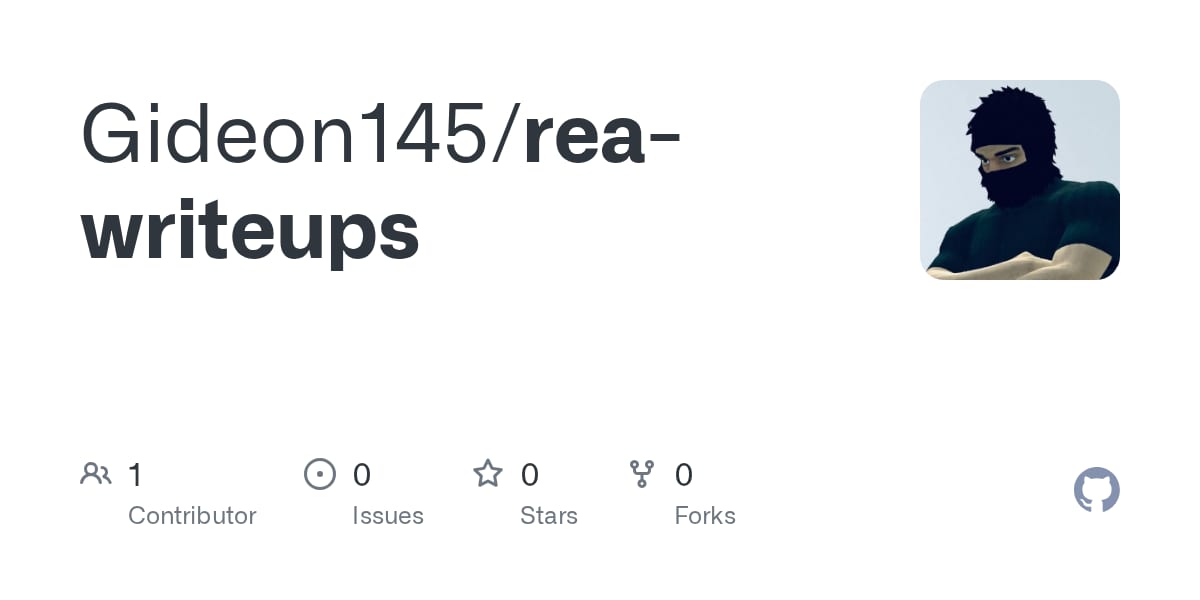Click the fork icon
This screenshot has height=600, width=1200.
pyautogui.click(x=642, y=474)
